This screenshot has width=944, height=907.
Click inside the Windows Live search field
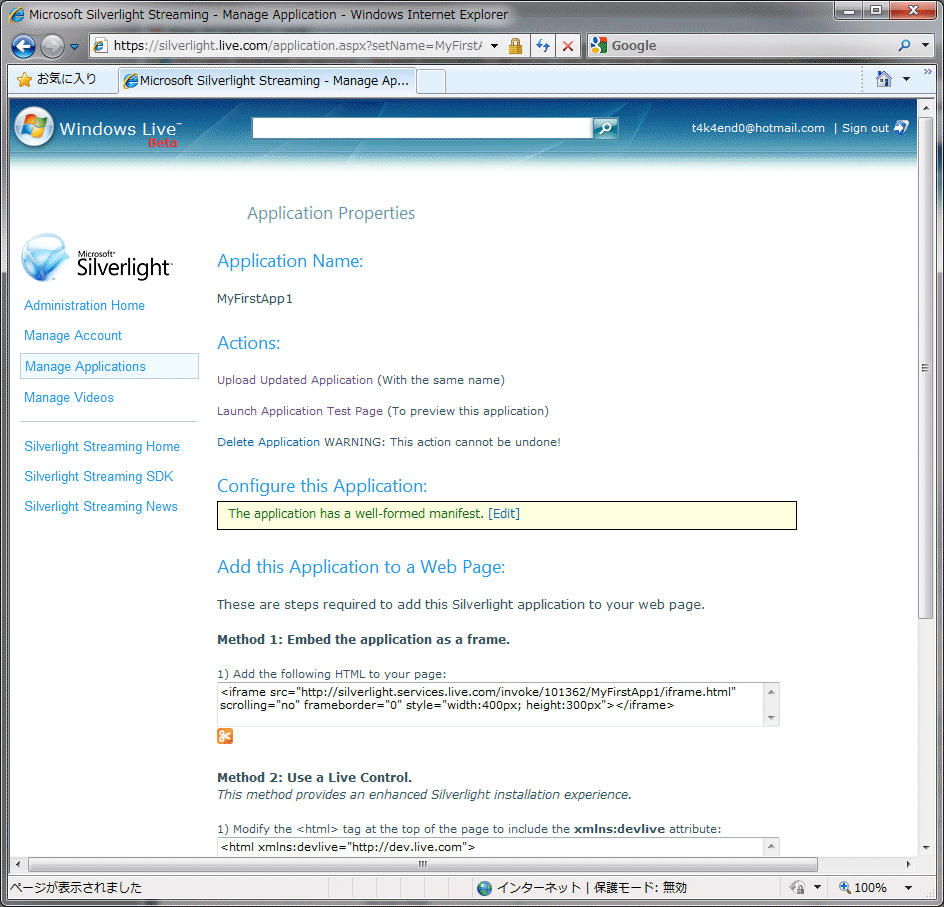click(421, 128)
